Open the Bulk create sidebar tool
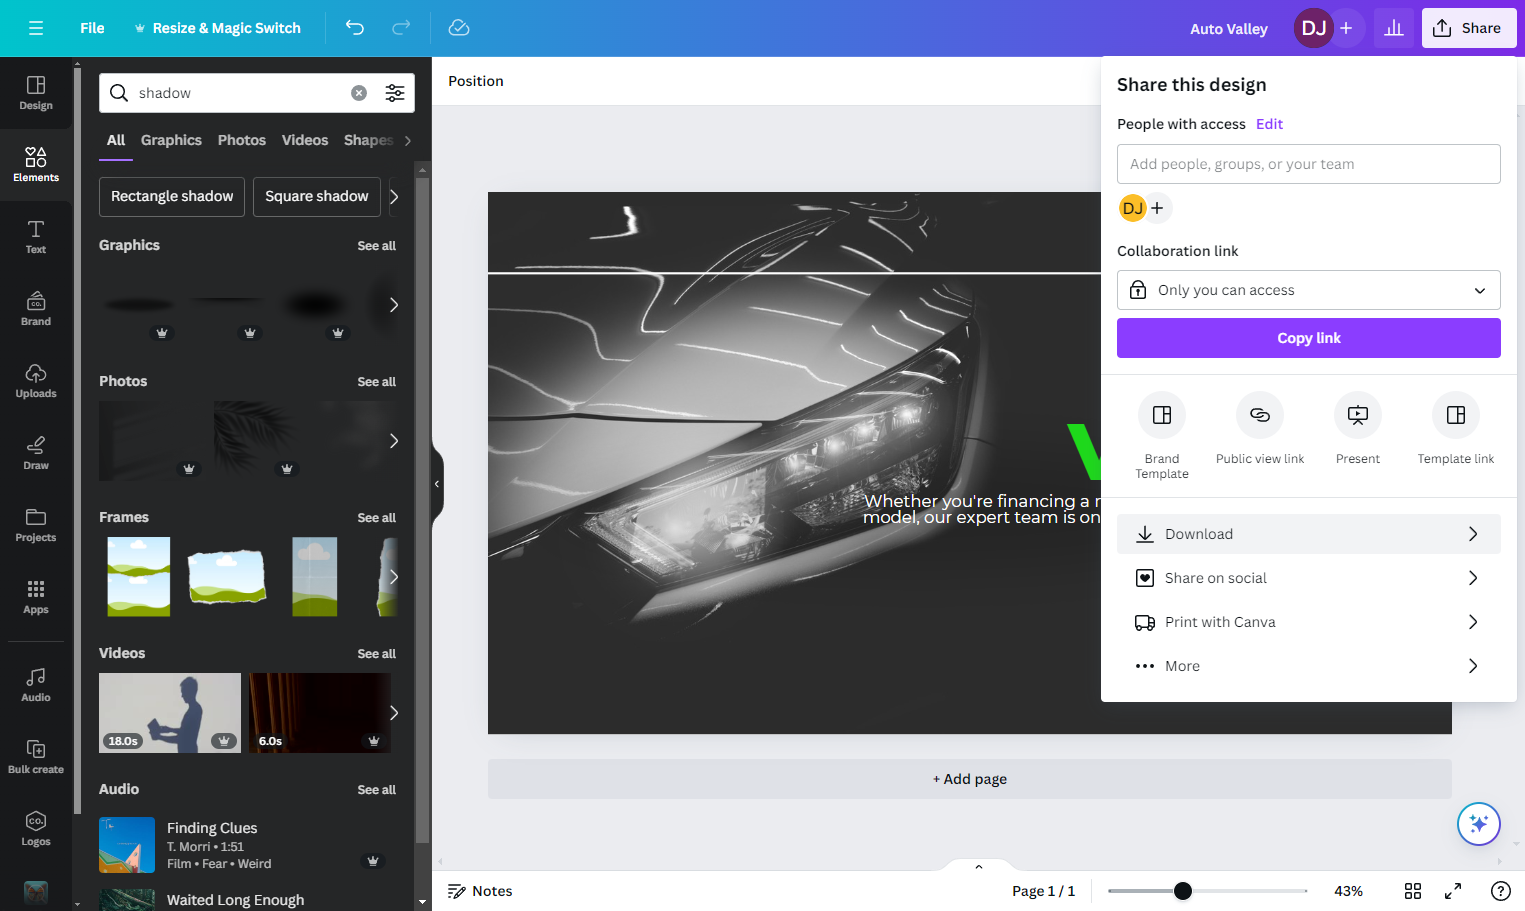 pyautogui.click(x=36, y=757)
